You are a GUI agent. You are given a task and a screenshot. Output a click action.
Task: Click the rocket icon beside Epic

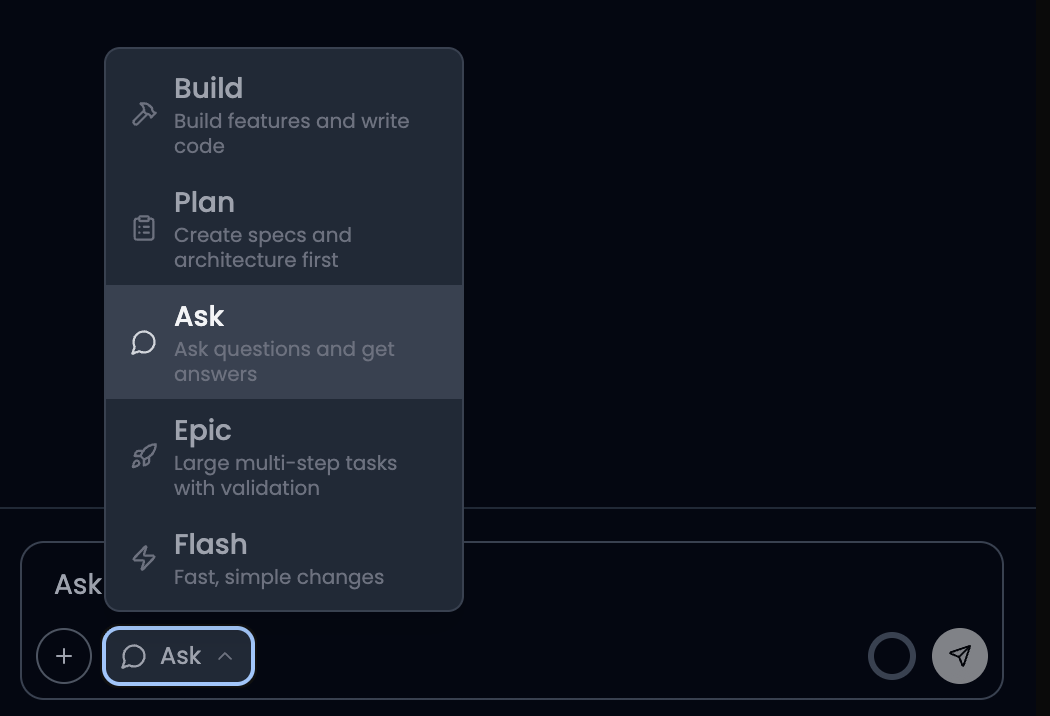[x=144, y=456]
